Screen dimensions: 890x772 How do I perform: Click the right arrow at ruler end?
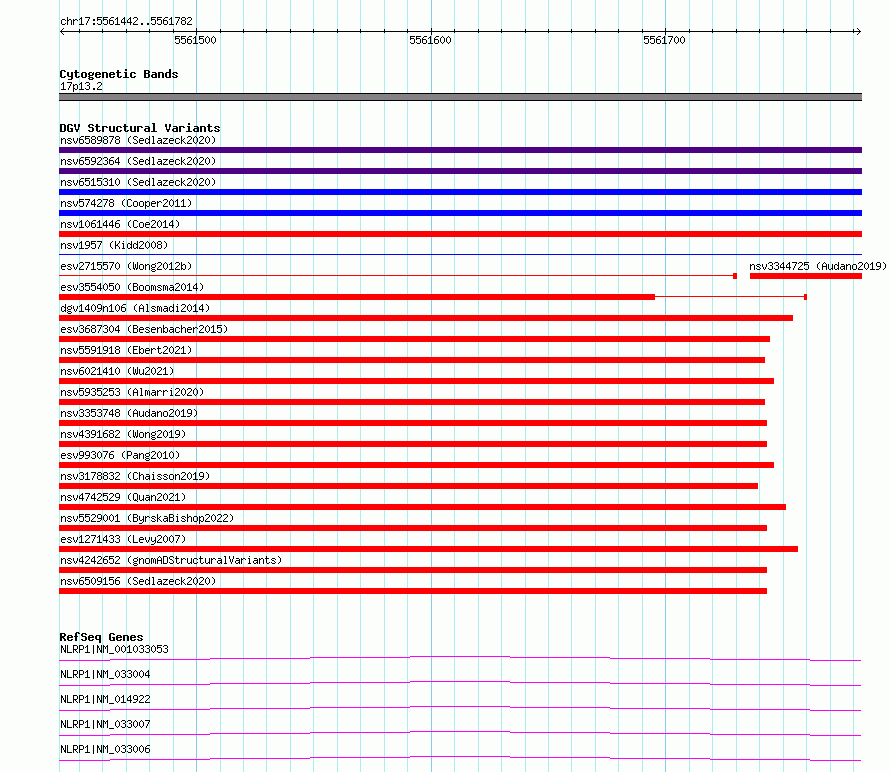coord(858,32)
